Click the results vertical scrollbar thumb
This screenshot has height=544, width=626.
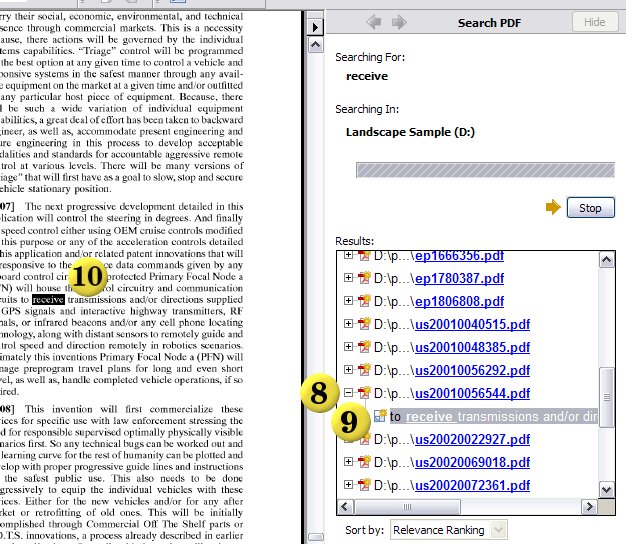607,398
